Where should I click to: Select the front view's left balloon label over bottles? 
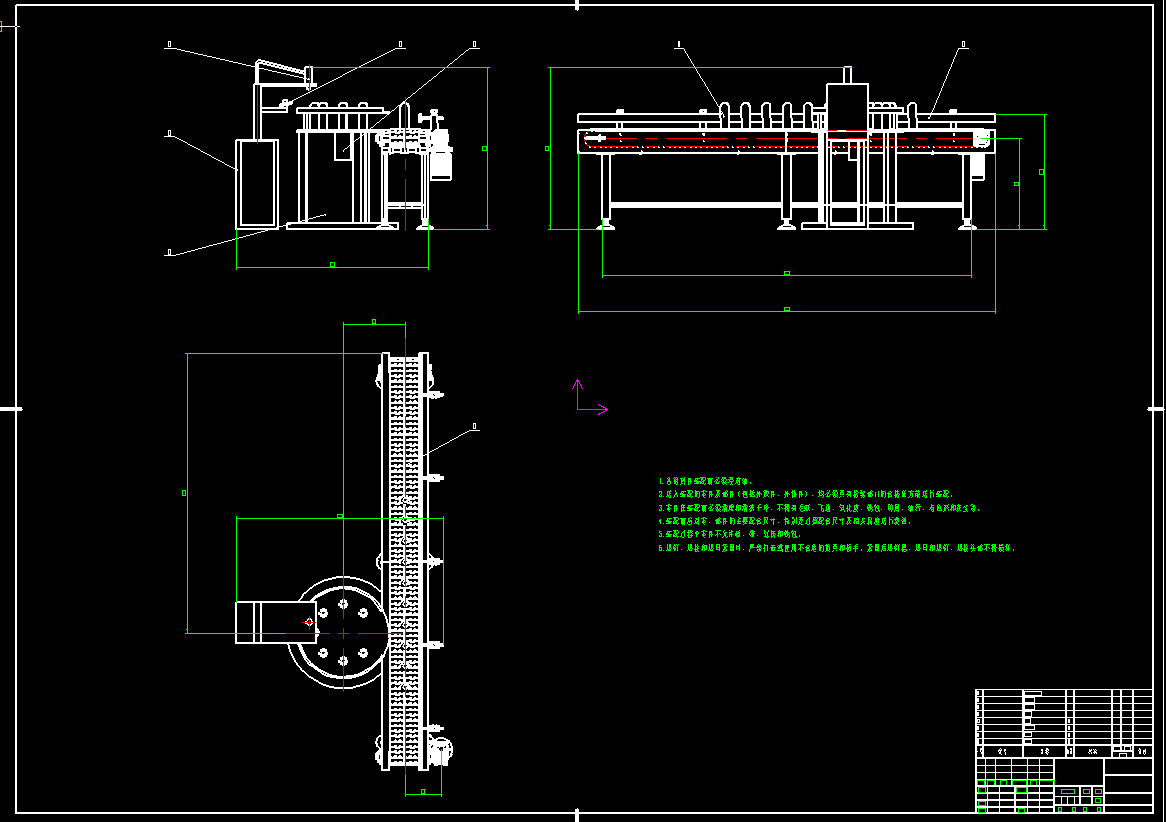pyautogui.click(x=678, y=45)
